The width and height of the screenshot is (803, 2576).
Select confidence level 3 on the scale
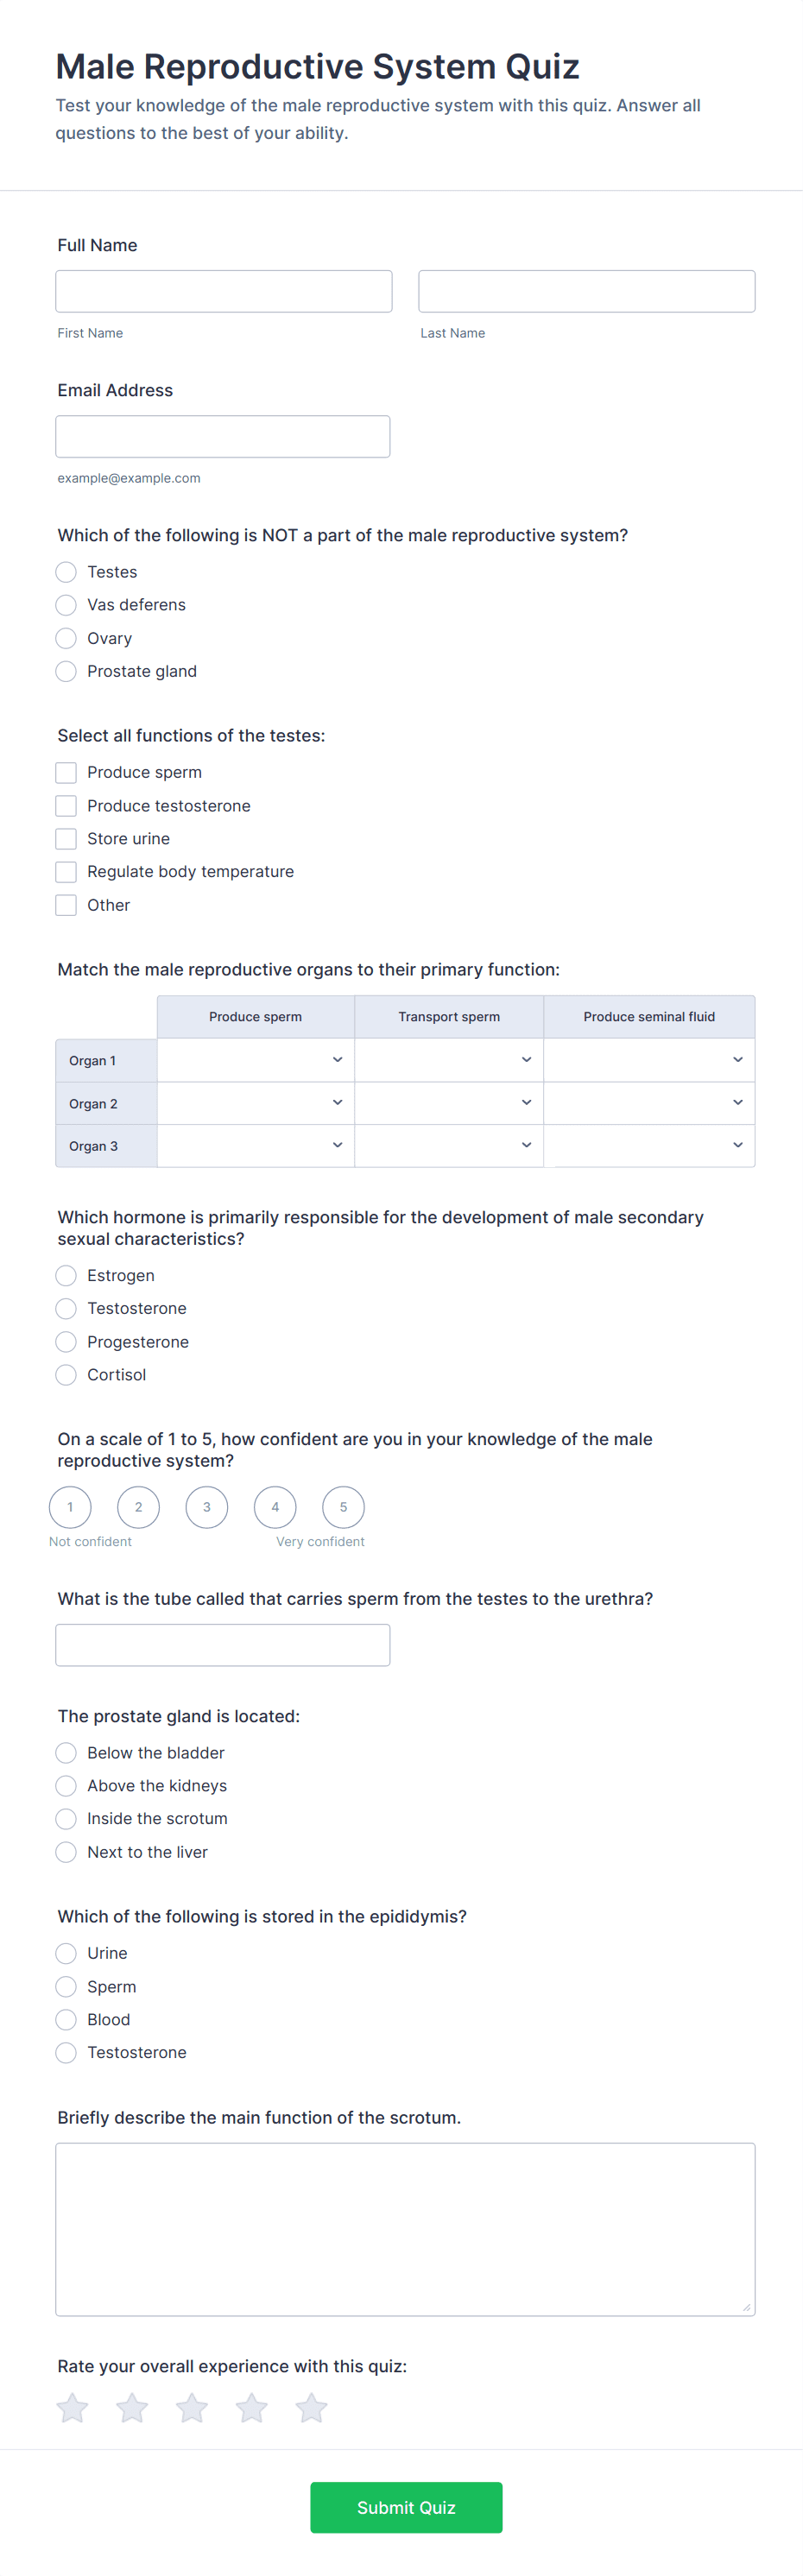click(x=206, y=1507)
